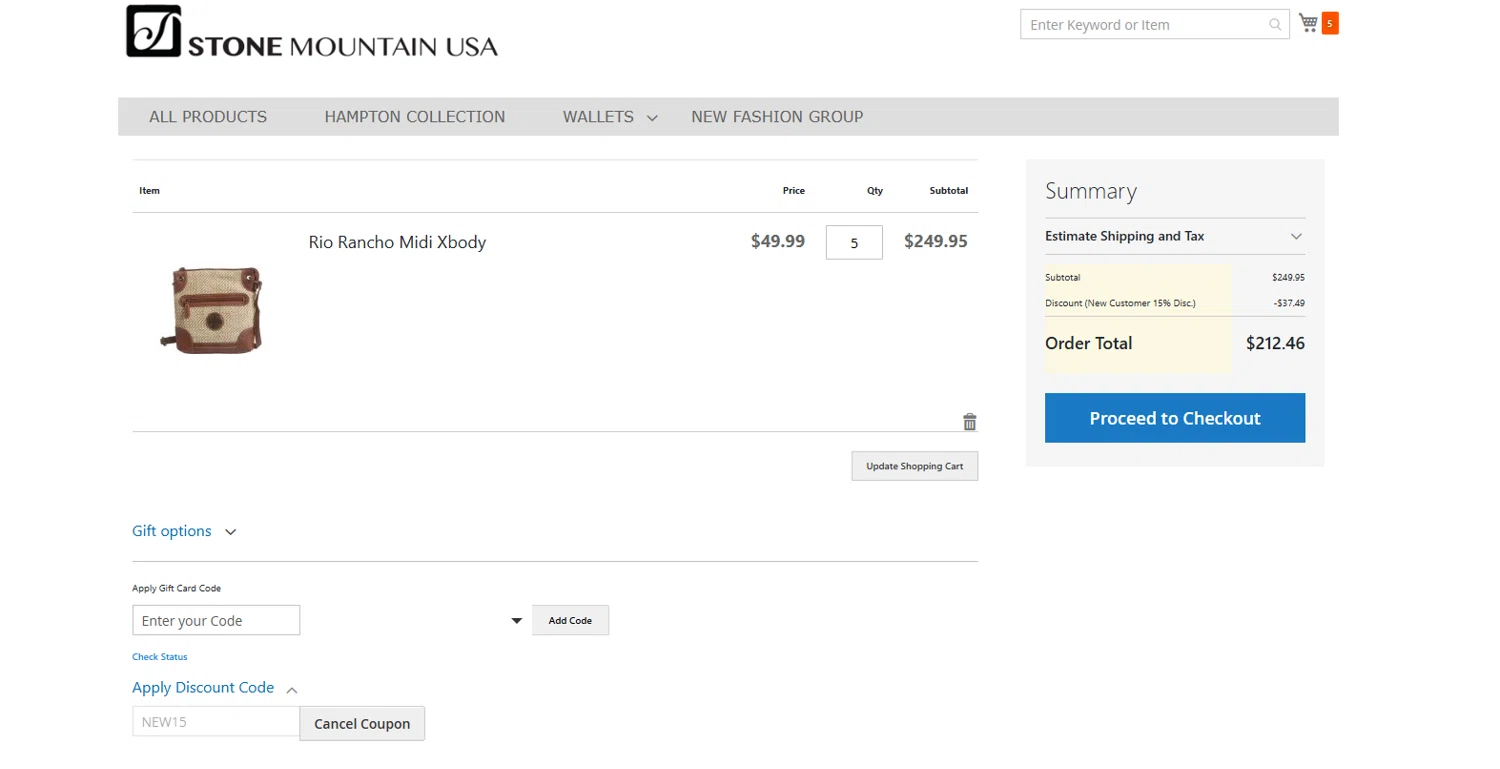Open the Wallets dropdown menu
Viewport: 1500px width, 769px height.
click(x=609, y=117)
